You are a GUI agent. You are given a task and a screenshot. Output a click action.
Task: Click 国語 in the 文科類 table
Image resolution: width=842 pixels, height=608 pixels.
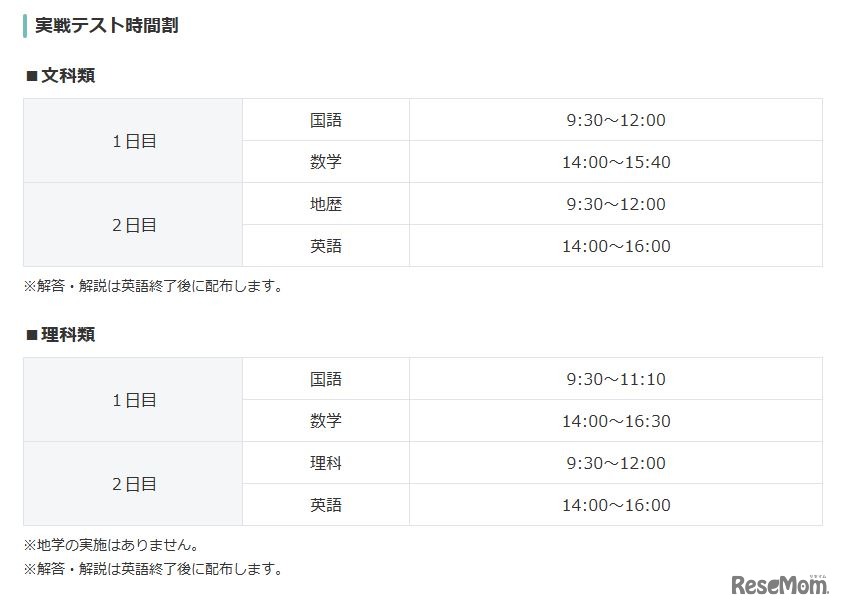pos(326,120)
